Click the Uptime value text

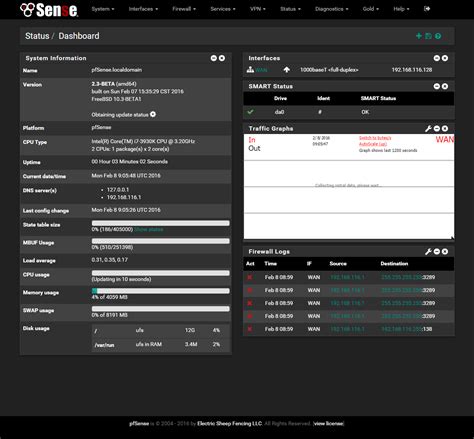(x=130, y=162)
